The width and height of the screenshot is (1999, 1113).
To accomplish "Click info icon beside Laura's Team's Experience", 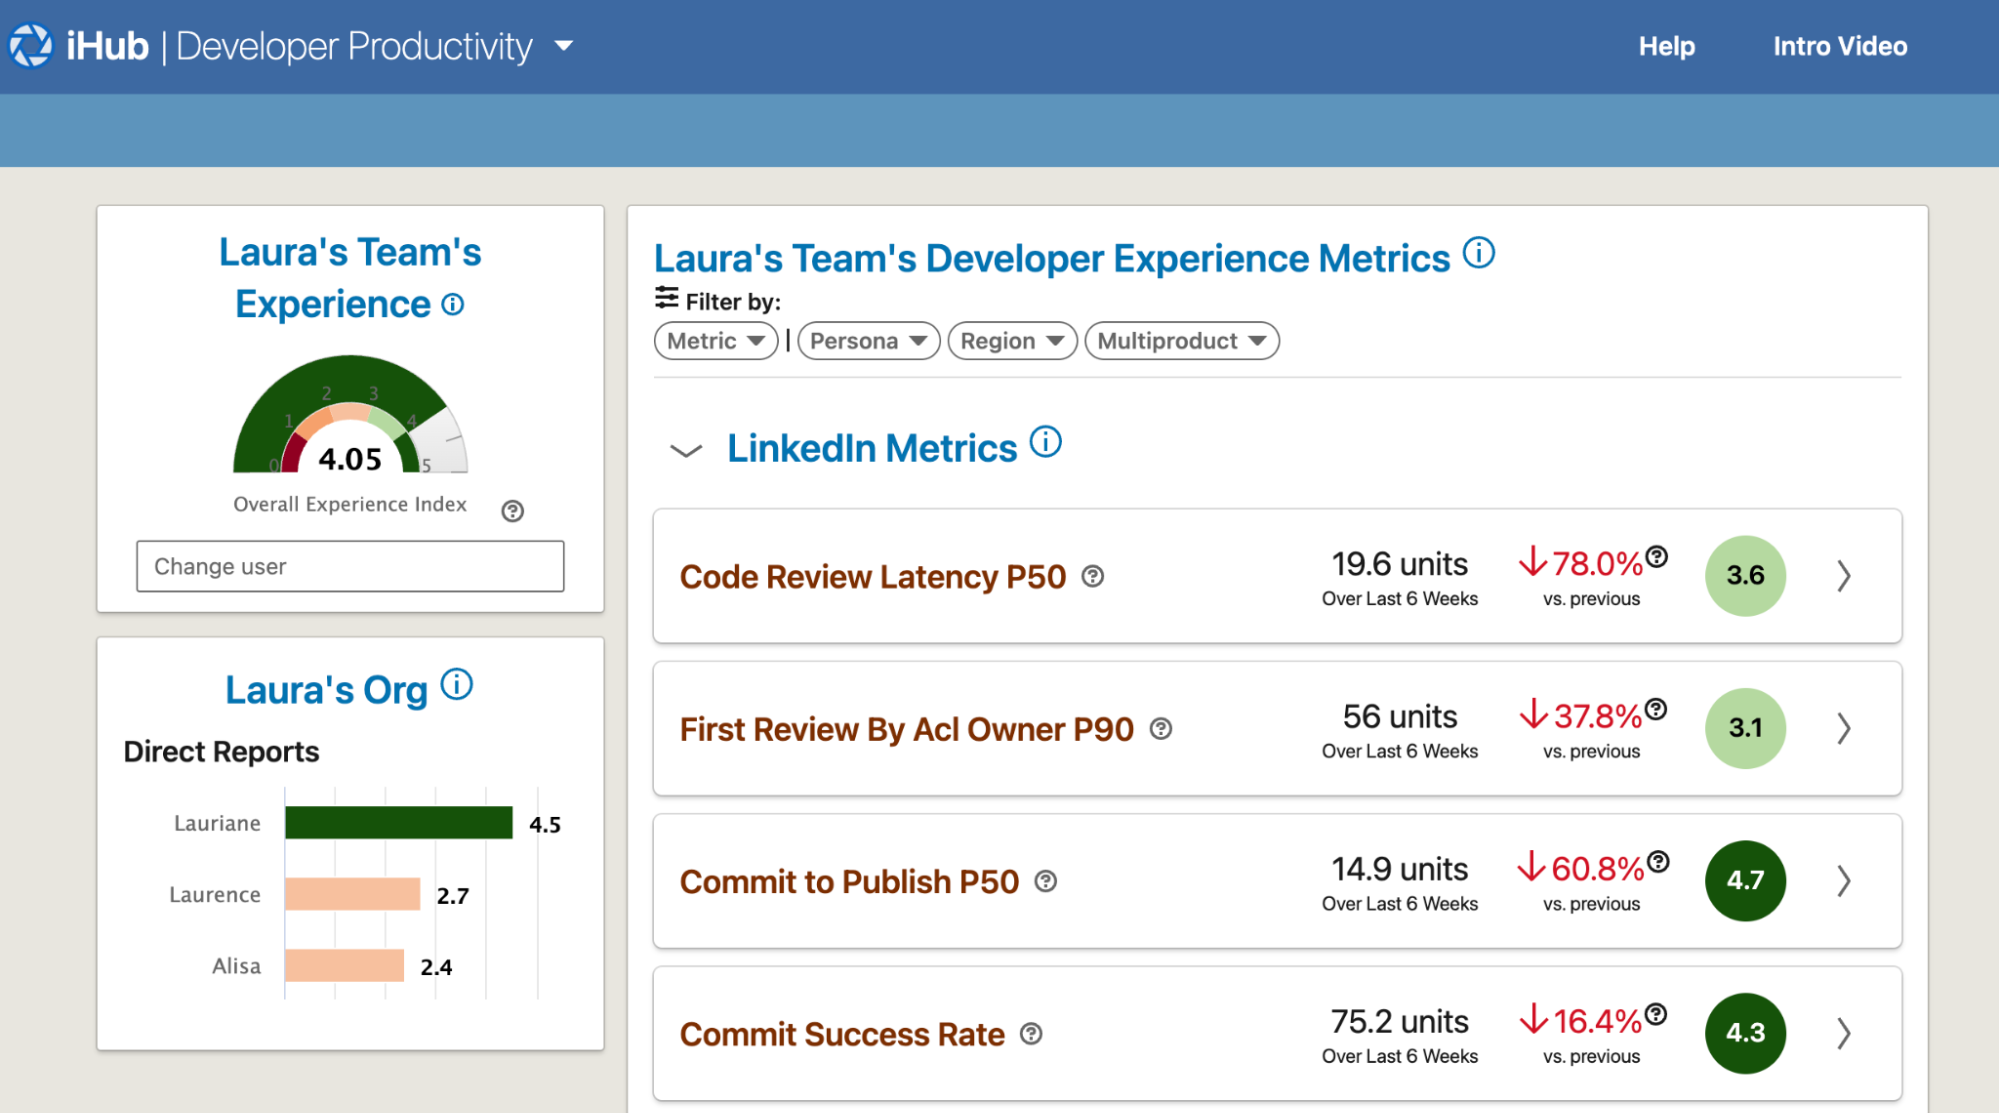I will point(453,304).
